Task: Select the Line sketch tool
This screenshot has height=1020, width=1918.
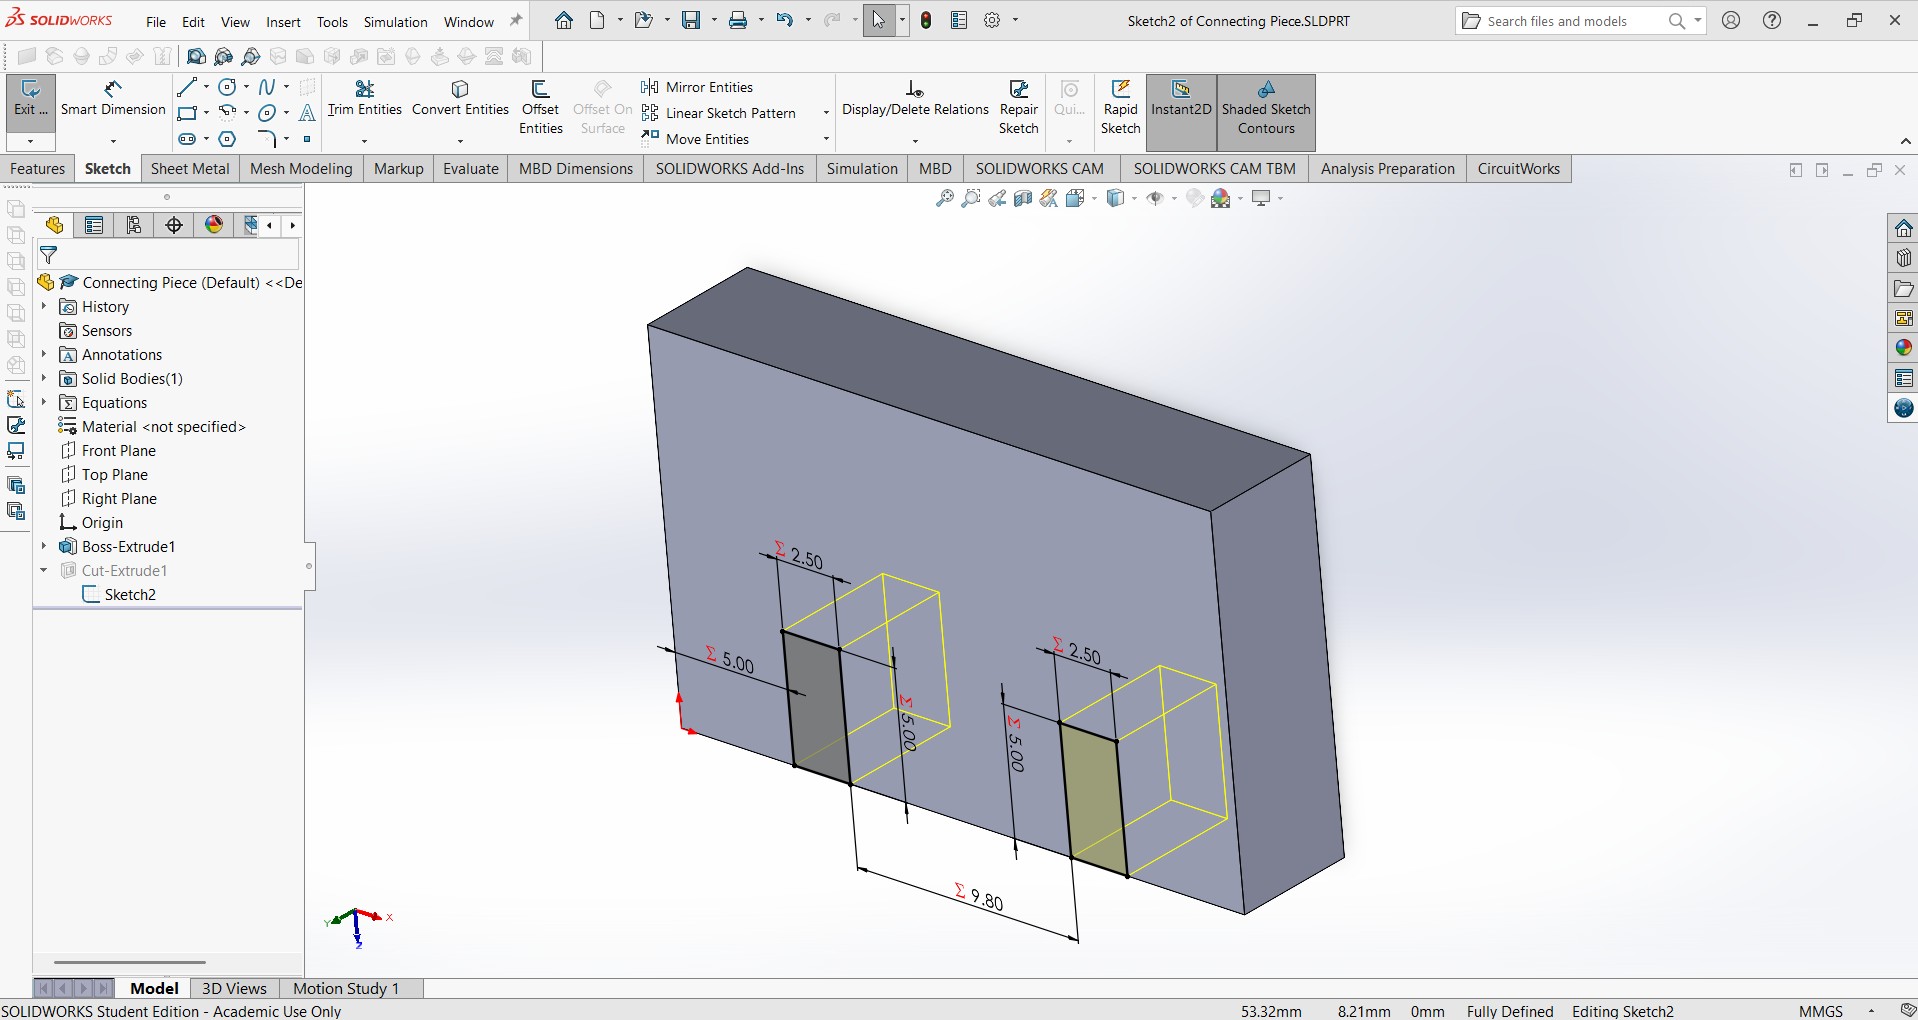Action: click(x=187, y=87)
